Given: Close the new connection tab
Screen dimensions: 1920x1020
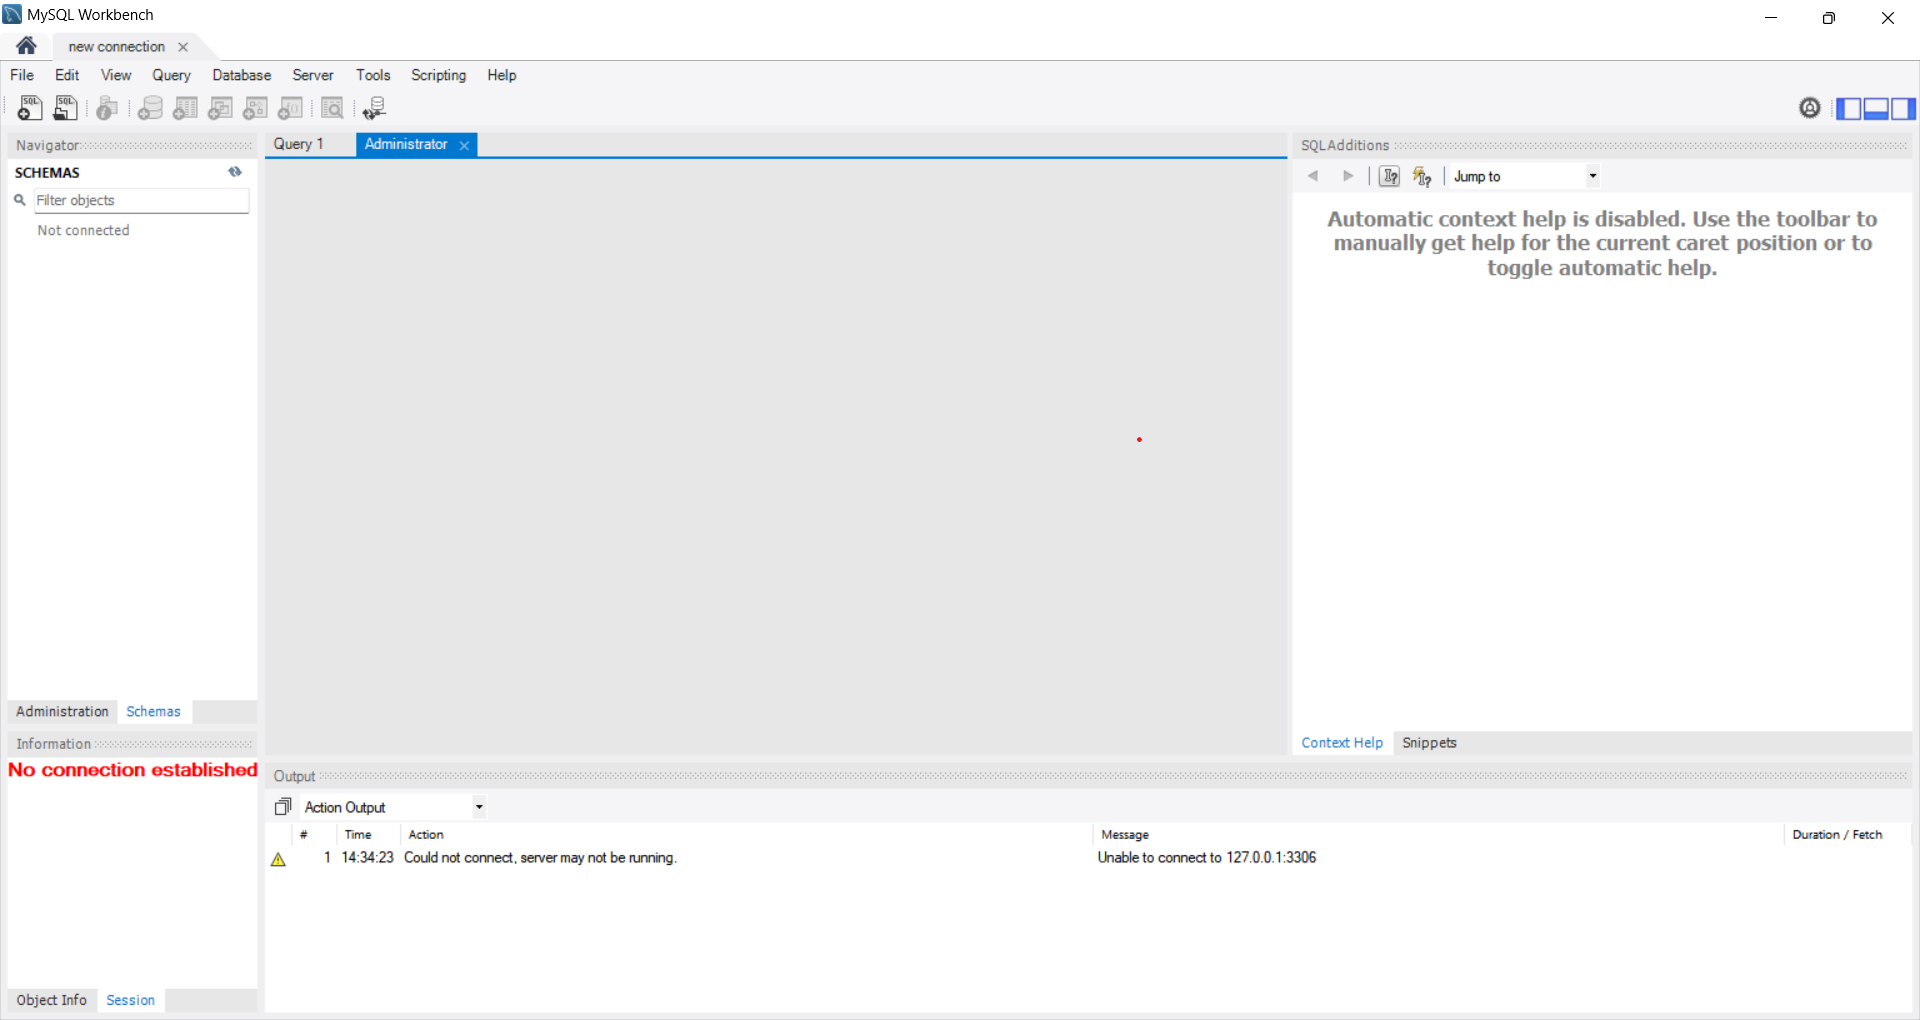Looking at the screenshot, I should 183,47.
